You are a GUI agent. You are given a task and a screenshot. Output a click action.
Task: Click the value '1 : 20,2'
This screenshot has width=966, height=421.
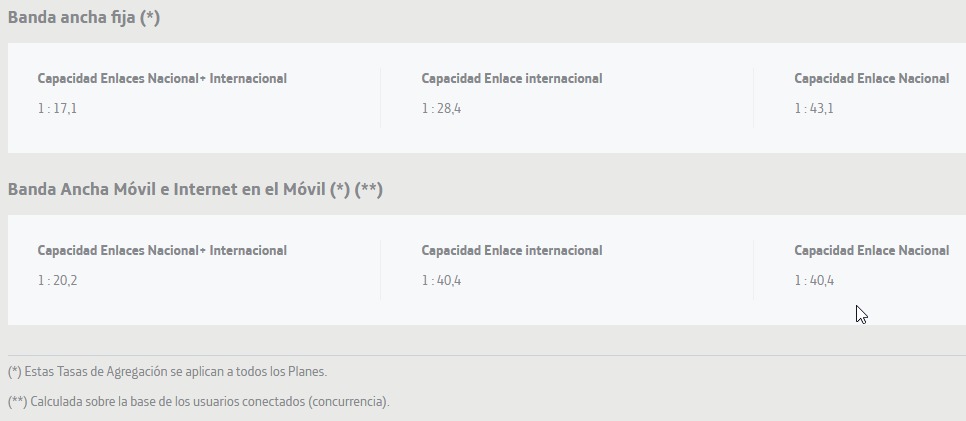coord(57,281)
